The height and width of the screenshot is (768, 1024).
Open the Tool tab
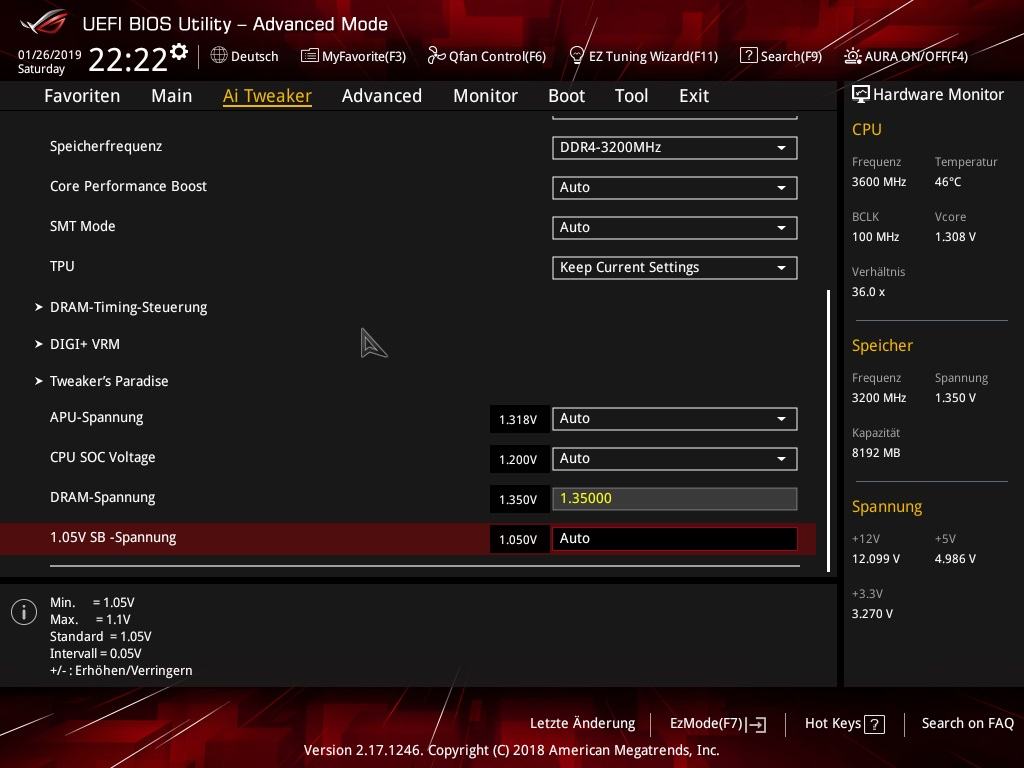coord(632,96)
